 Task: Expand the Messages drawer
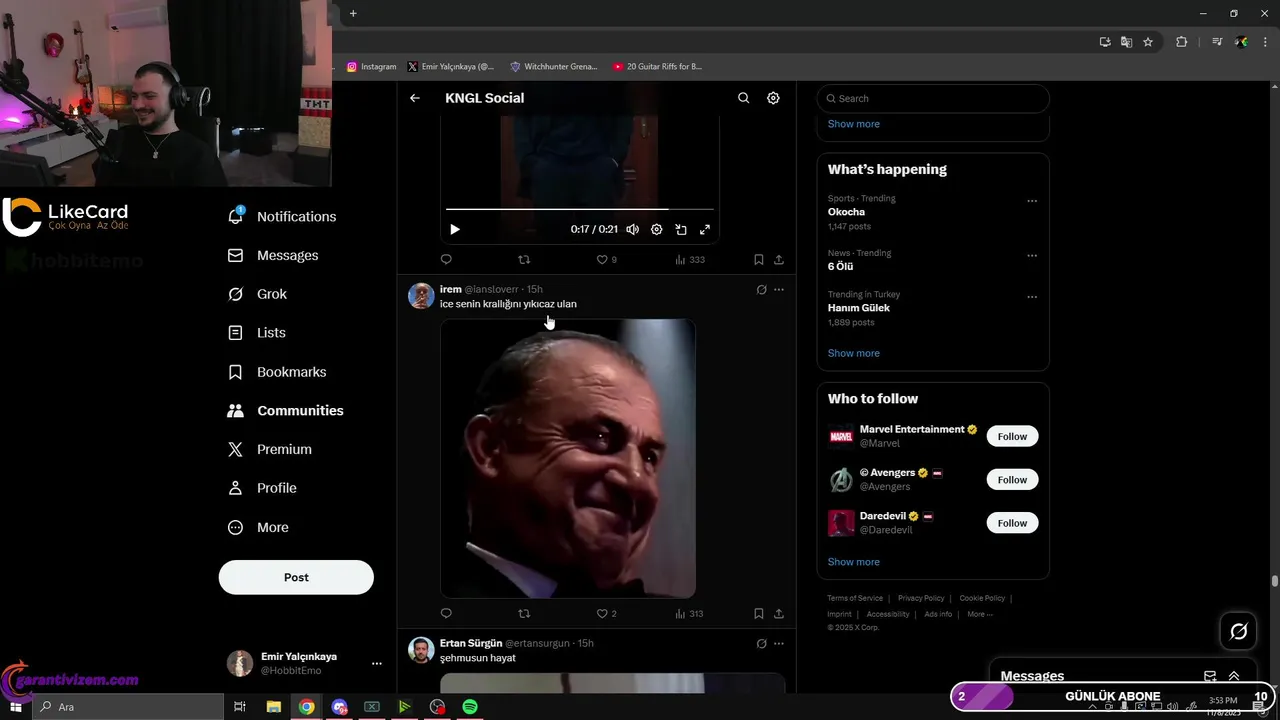tap(1234, 676)
